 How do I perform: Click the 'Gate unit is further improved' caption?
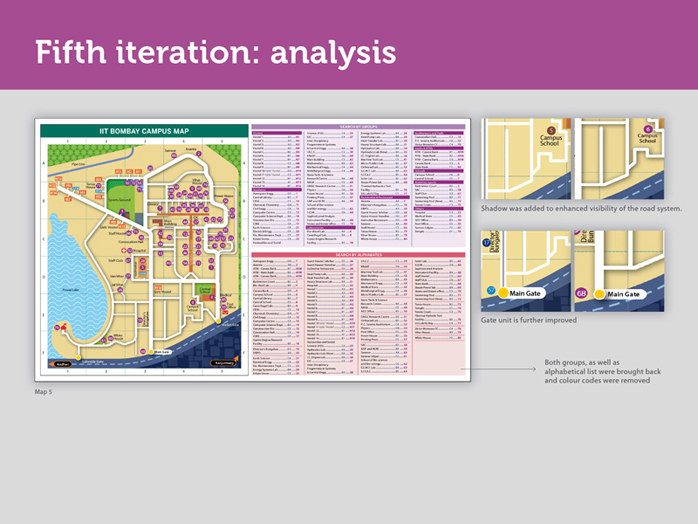[x=528, y=320]
